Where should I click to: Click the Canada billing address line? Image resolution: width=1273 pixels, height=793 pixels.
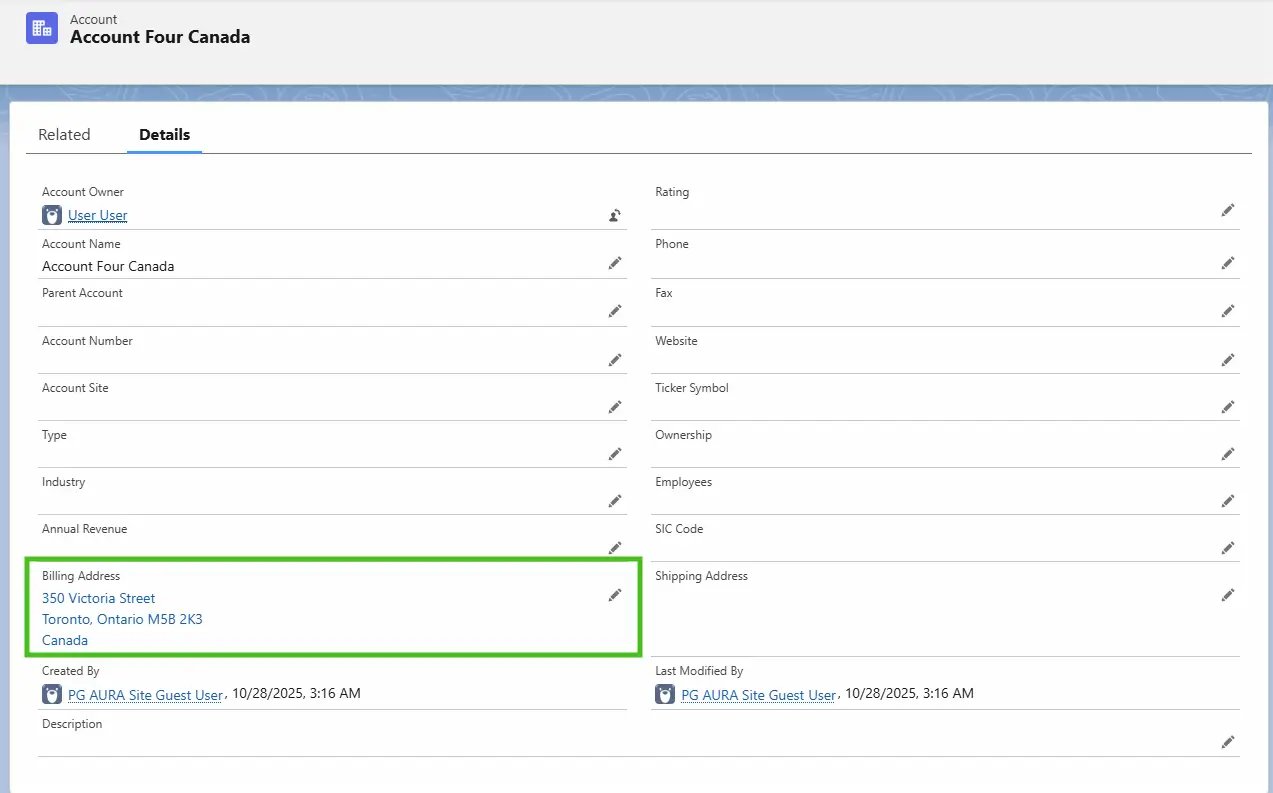tap(65, 640)
